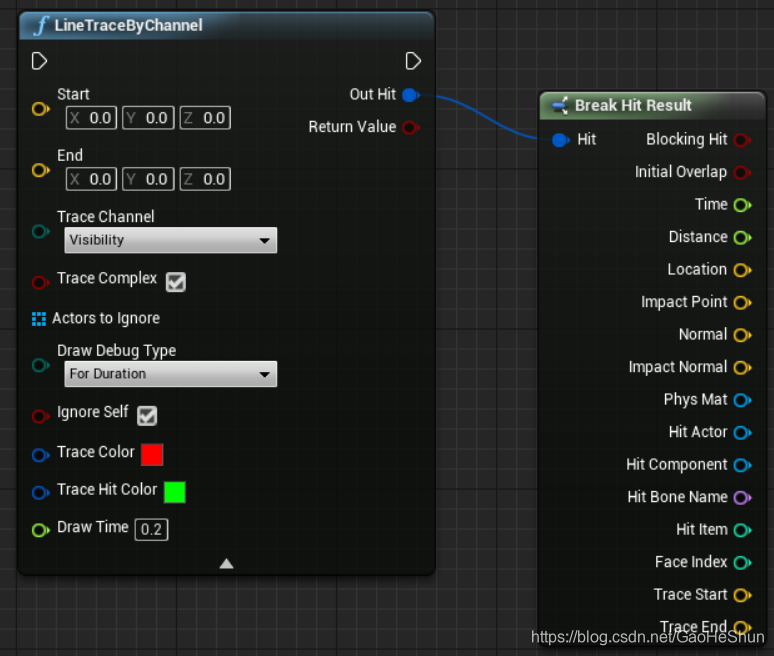Click the Trace Start output pin

[x=742, y=595]
